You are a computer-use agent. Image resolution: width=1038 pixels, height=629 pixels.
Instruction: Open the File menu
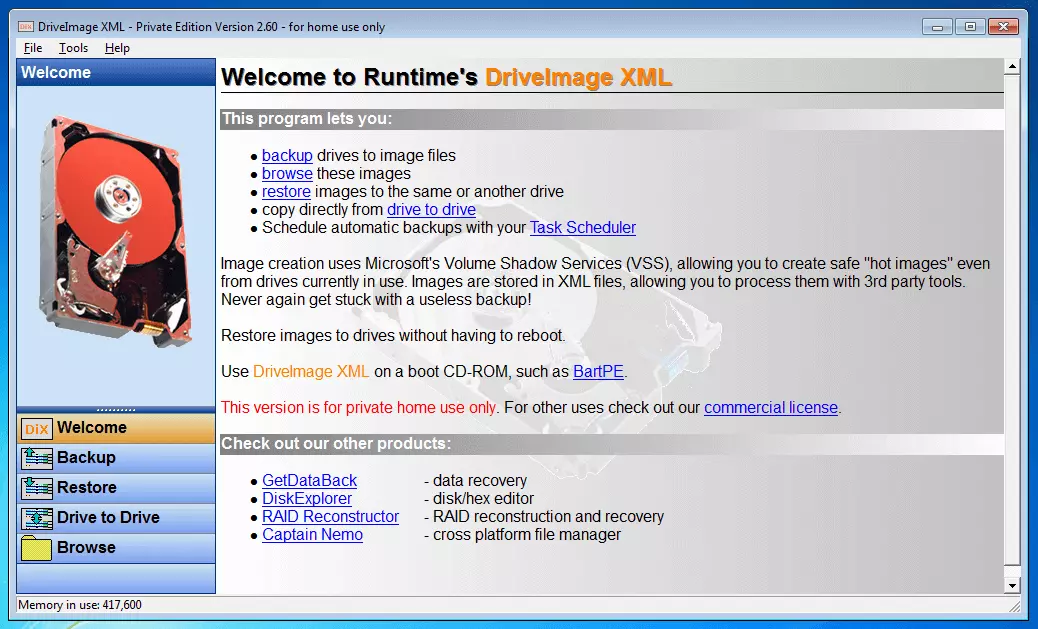point(32,48)
